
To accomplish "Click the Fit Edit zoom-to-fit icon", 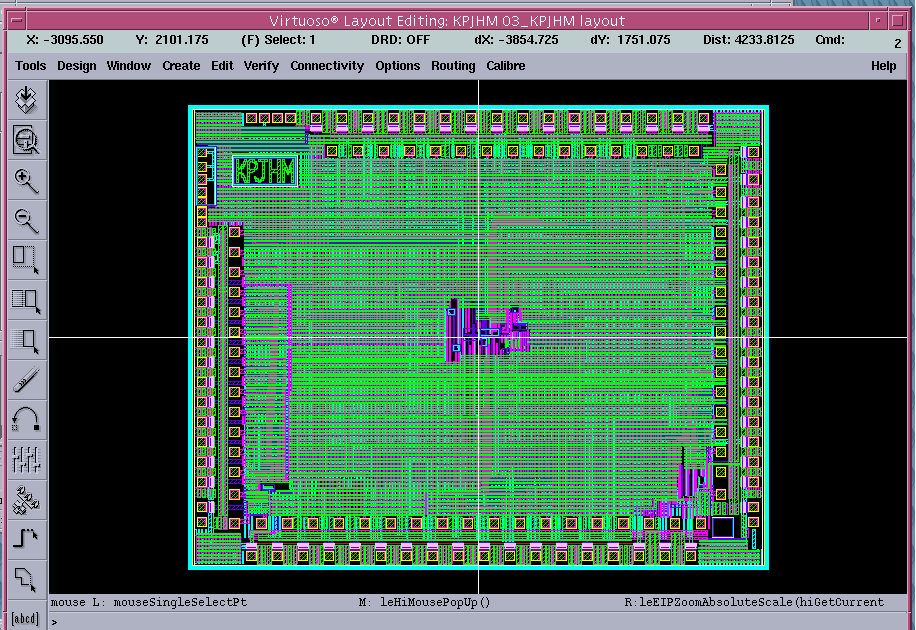I will (x=26, y=140).
